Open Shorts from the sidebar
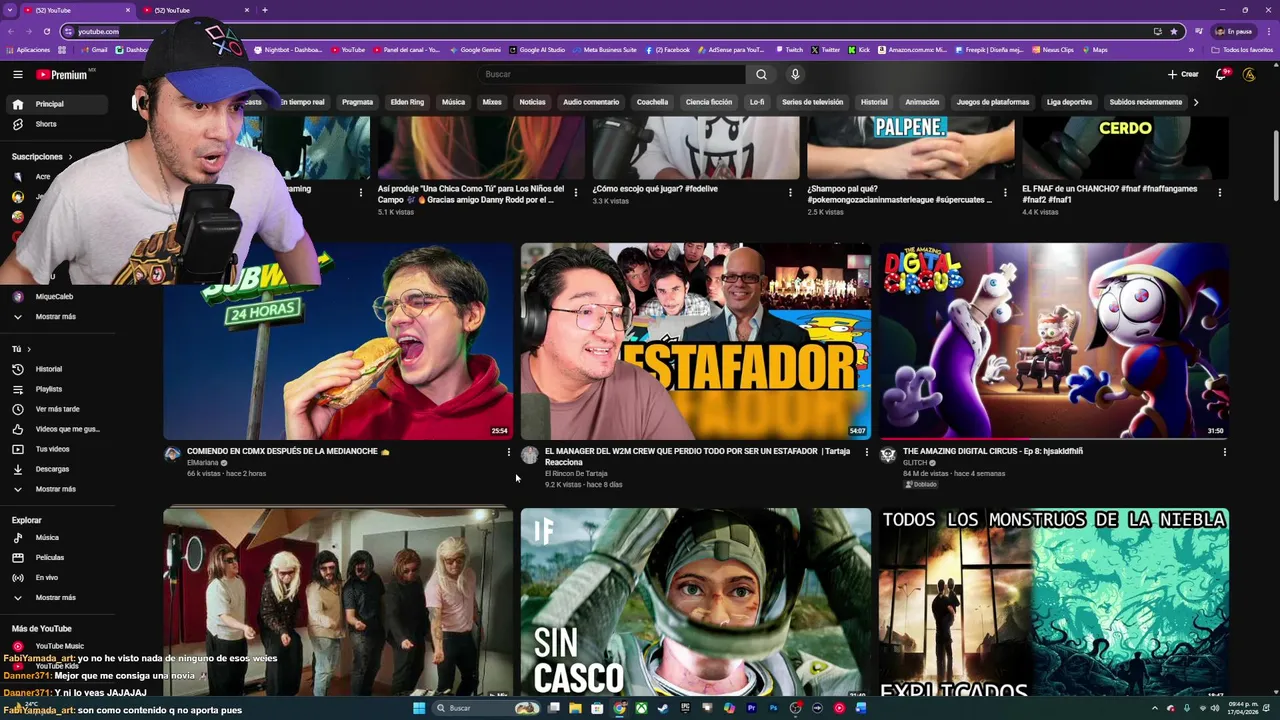The height and width of the screenshot is (720, 1280). tap(46, 124)
